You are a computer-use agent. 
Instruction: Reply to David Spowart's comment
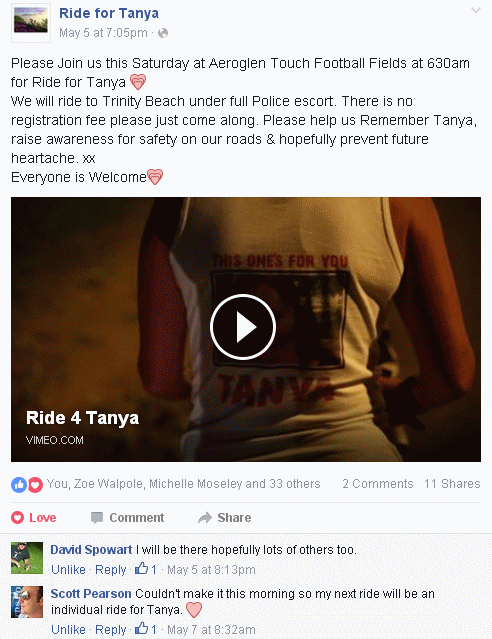tap(110, 569)
